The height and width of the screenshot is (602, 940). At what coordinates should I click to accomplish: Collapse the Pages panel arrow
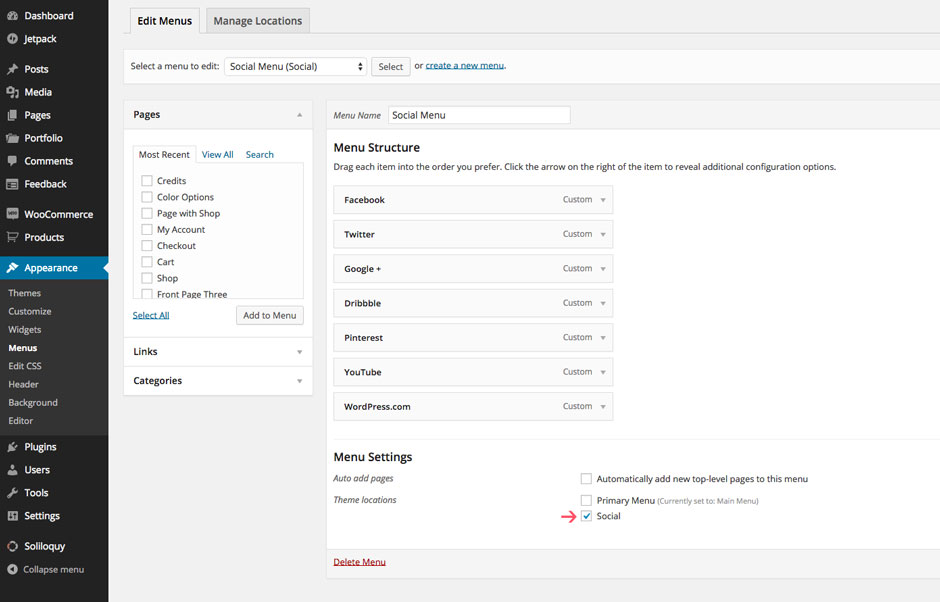click(300, 115)
